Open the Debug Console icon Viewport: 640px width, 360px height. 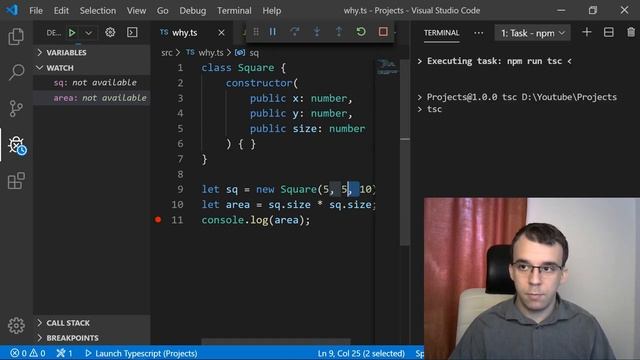(132, 32)
